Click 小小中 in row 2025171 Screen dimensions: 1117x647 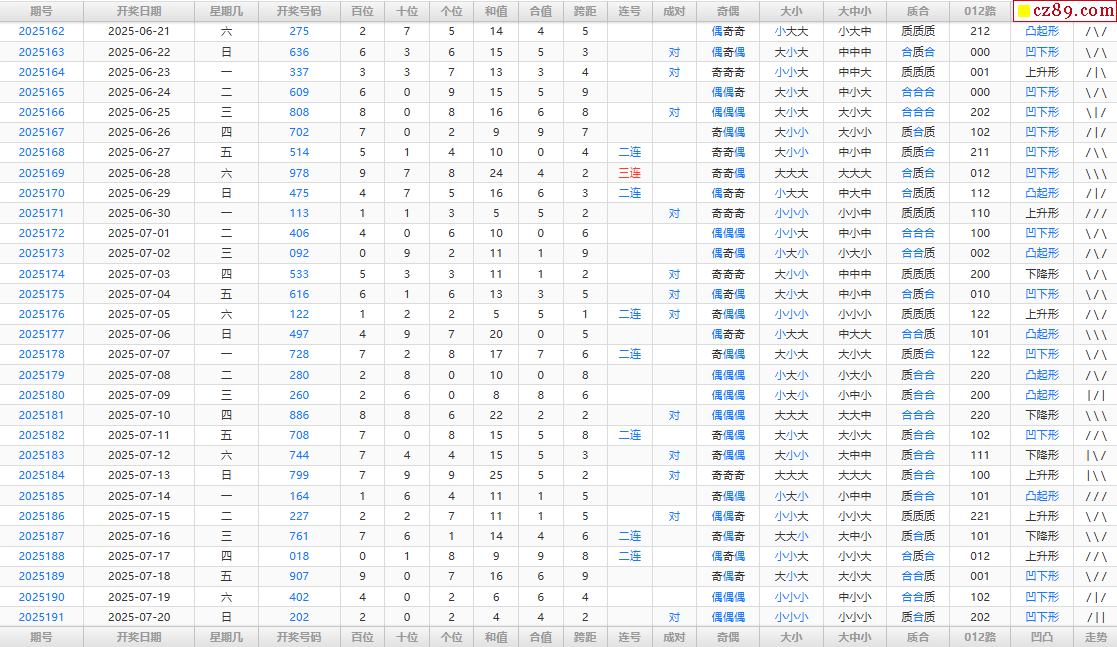[854, 213]
